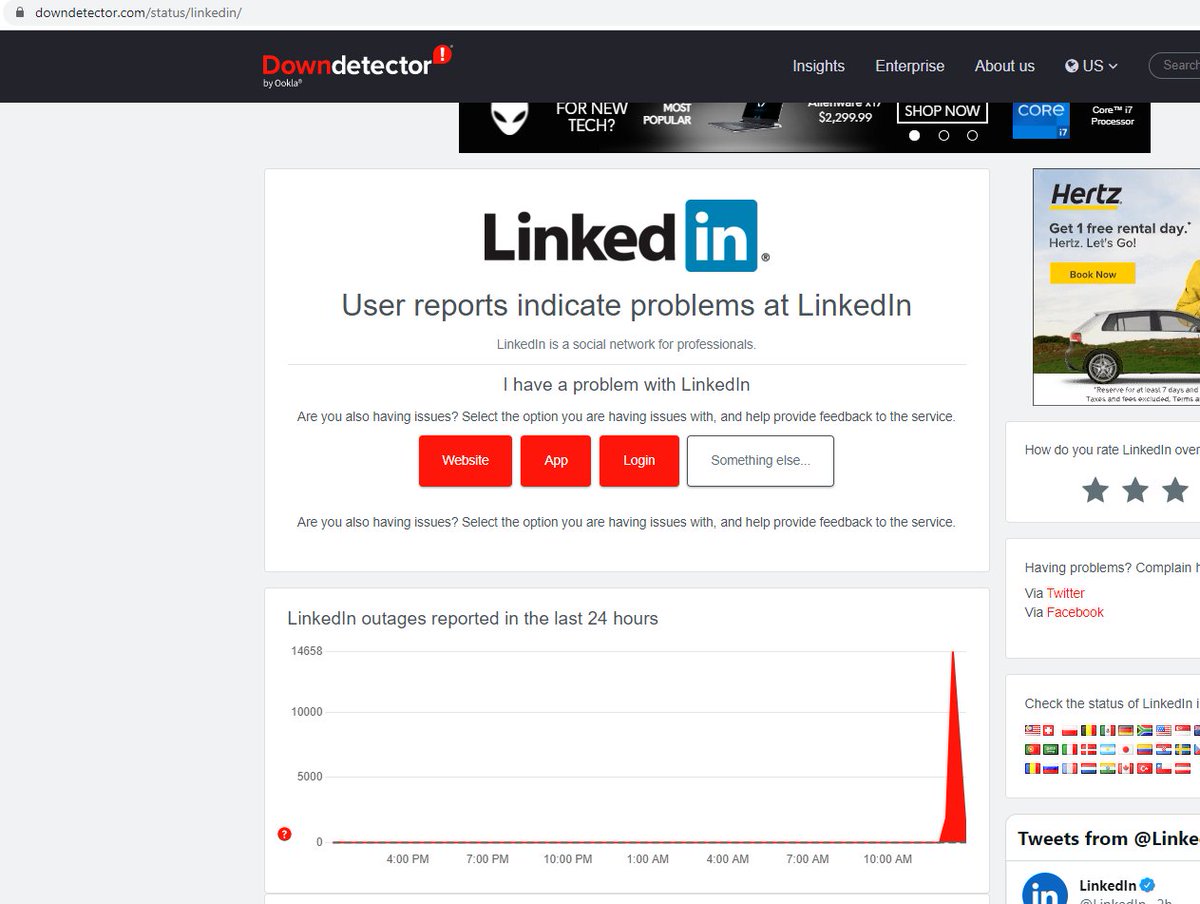Viewport: 1200px width, 904px height.
Task: Select the India flag
Action: tap(1108, 768)
